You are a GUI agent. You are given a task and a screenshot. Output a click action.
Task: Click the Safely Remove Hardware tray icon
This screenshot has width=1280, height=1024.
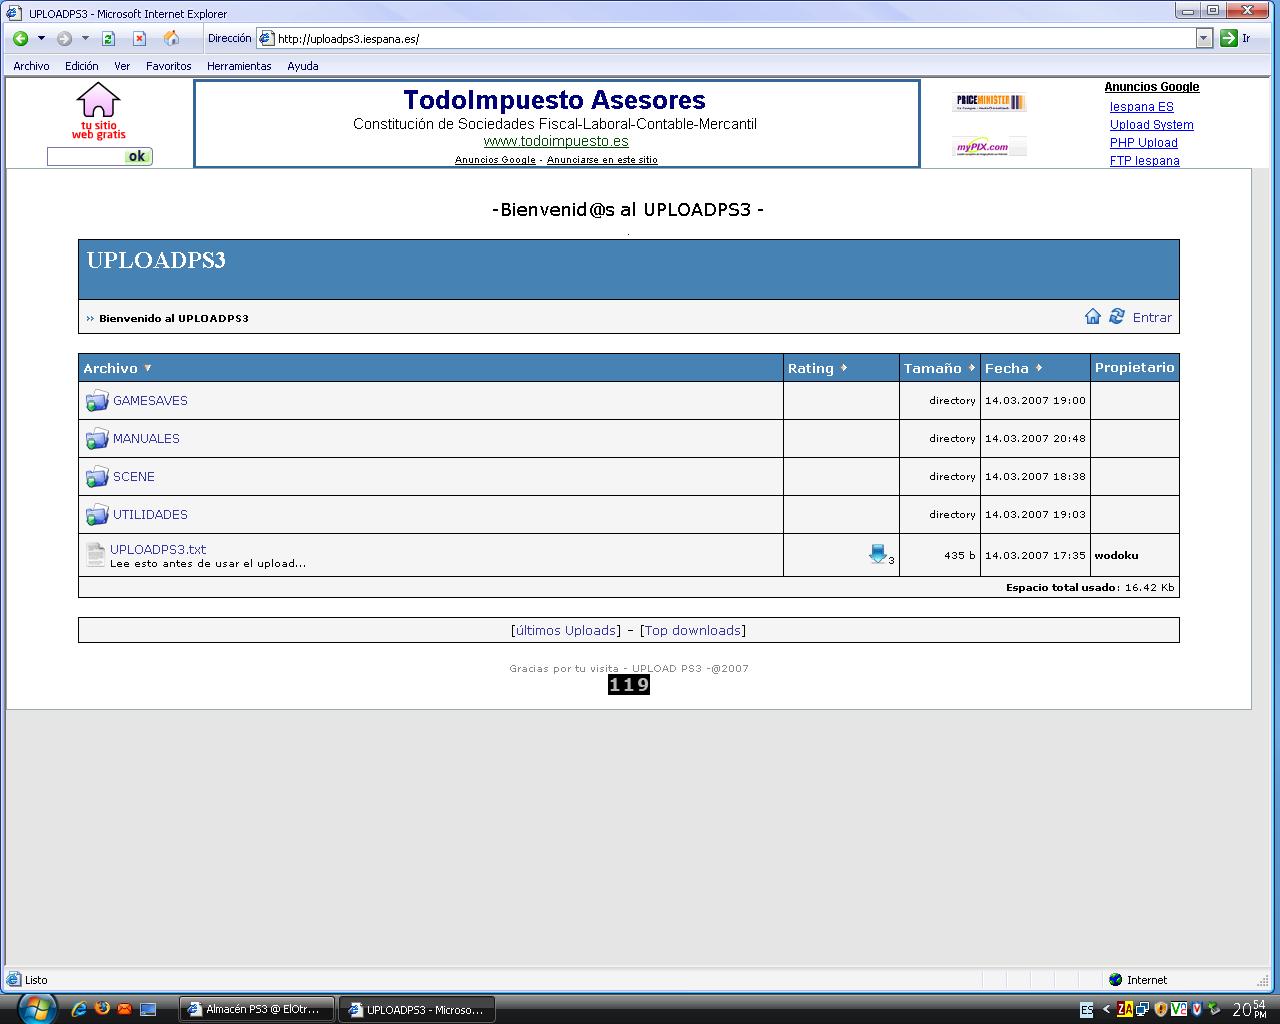click(1214, 1010)
